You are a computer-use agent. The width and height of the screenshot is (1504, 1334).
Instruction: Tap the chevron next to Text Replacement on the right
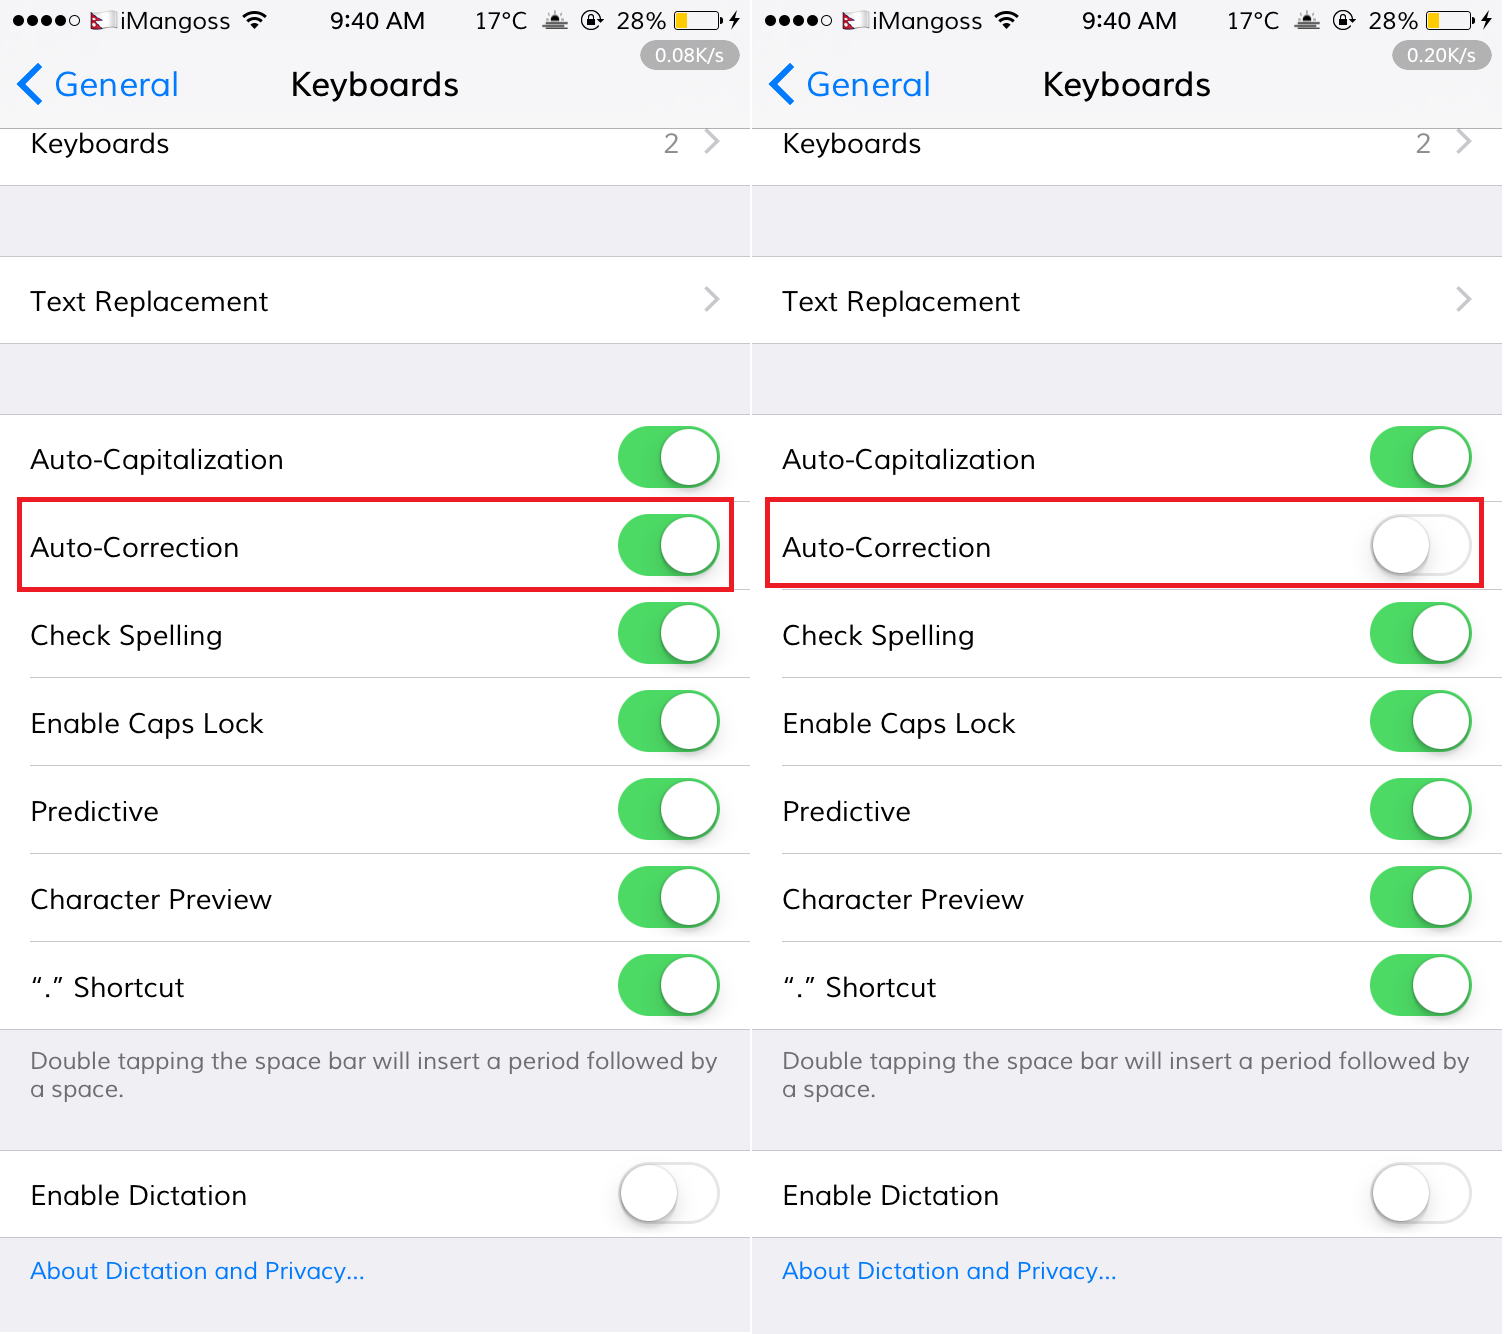[x=1464, y=300]
